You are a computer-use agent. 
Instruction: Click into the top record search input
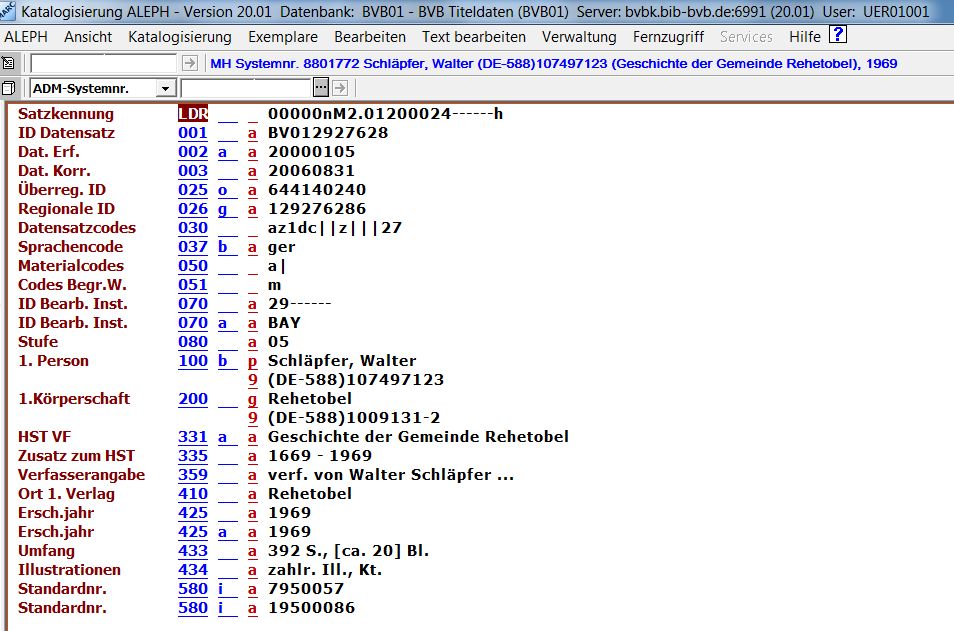[x=103, y=63]
